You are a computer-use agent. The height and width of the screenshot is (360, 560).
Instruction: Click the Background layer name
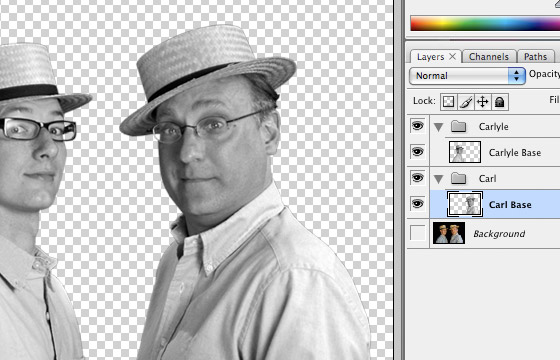pyautogui.click(x=499, y=234)
